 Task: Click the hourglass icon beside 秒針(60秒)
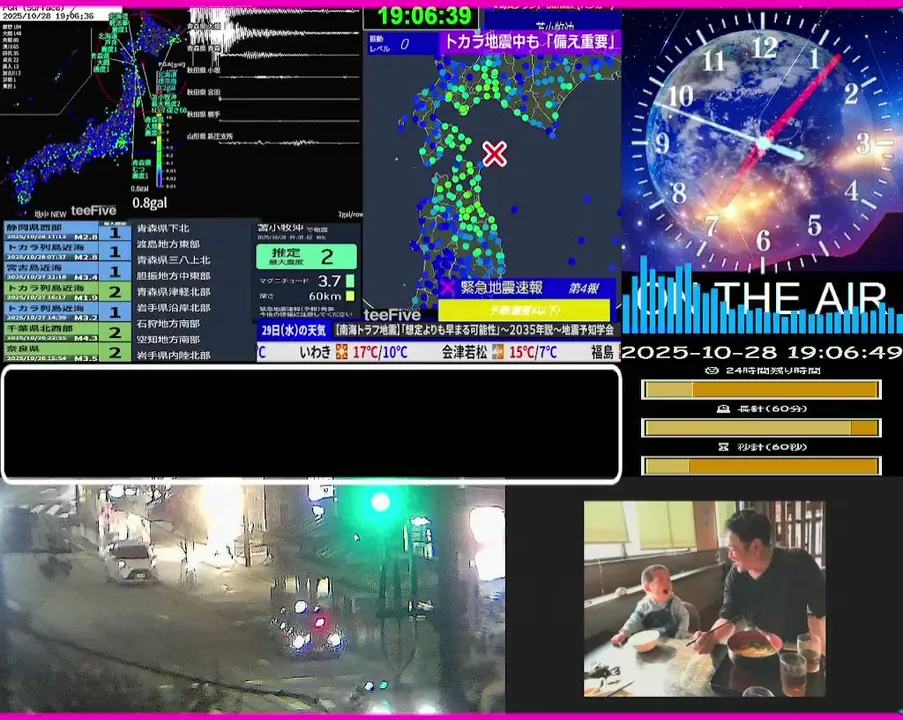pos(724,446)
